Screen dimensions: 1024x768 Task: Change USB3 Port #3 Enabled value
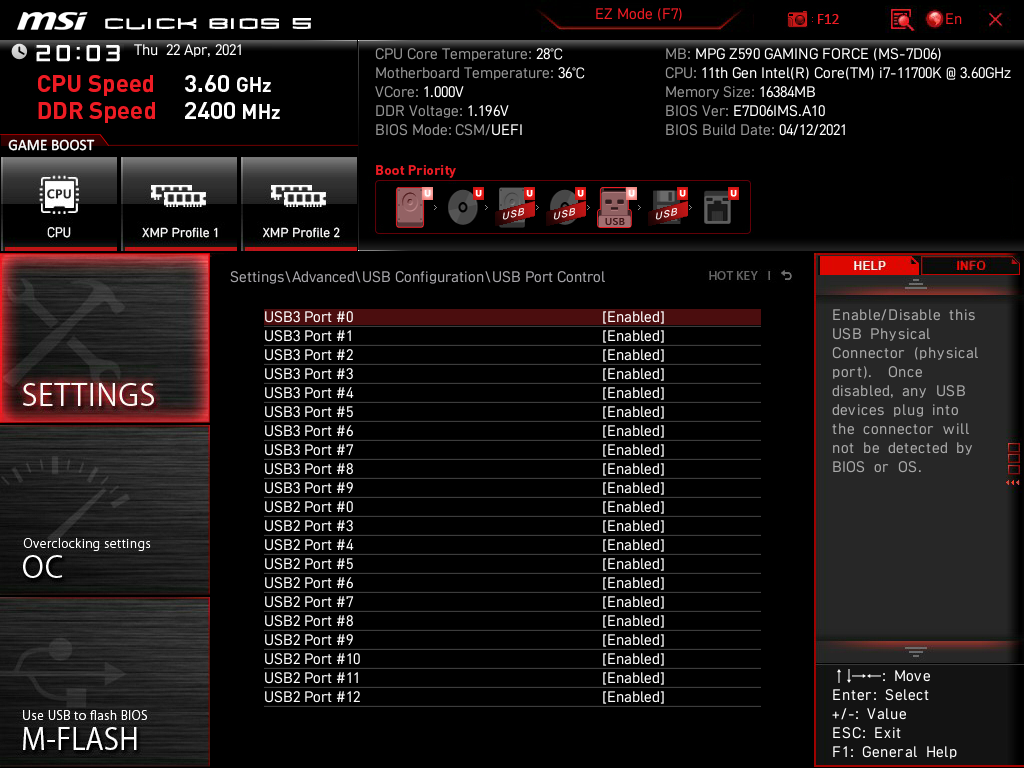click(633, 374)
